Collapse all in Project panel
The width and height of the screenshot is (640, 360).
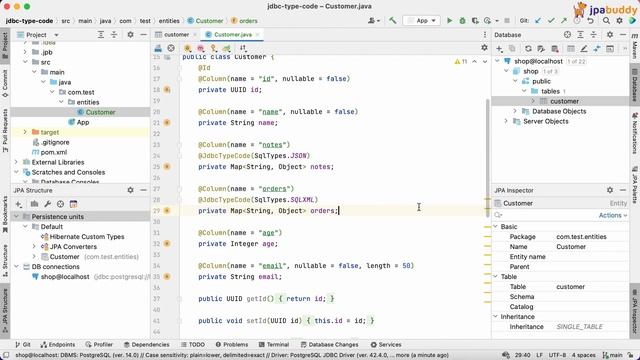coord(114,35)
